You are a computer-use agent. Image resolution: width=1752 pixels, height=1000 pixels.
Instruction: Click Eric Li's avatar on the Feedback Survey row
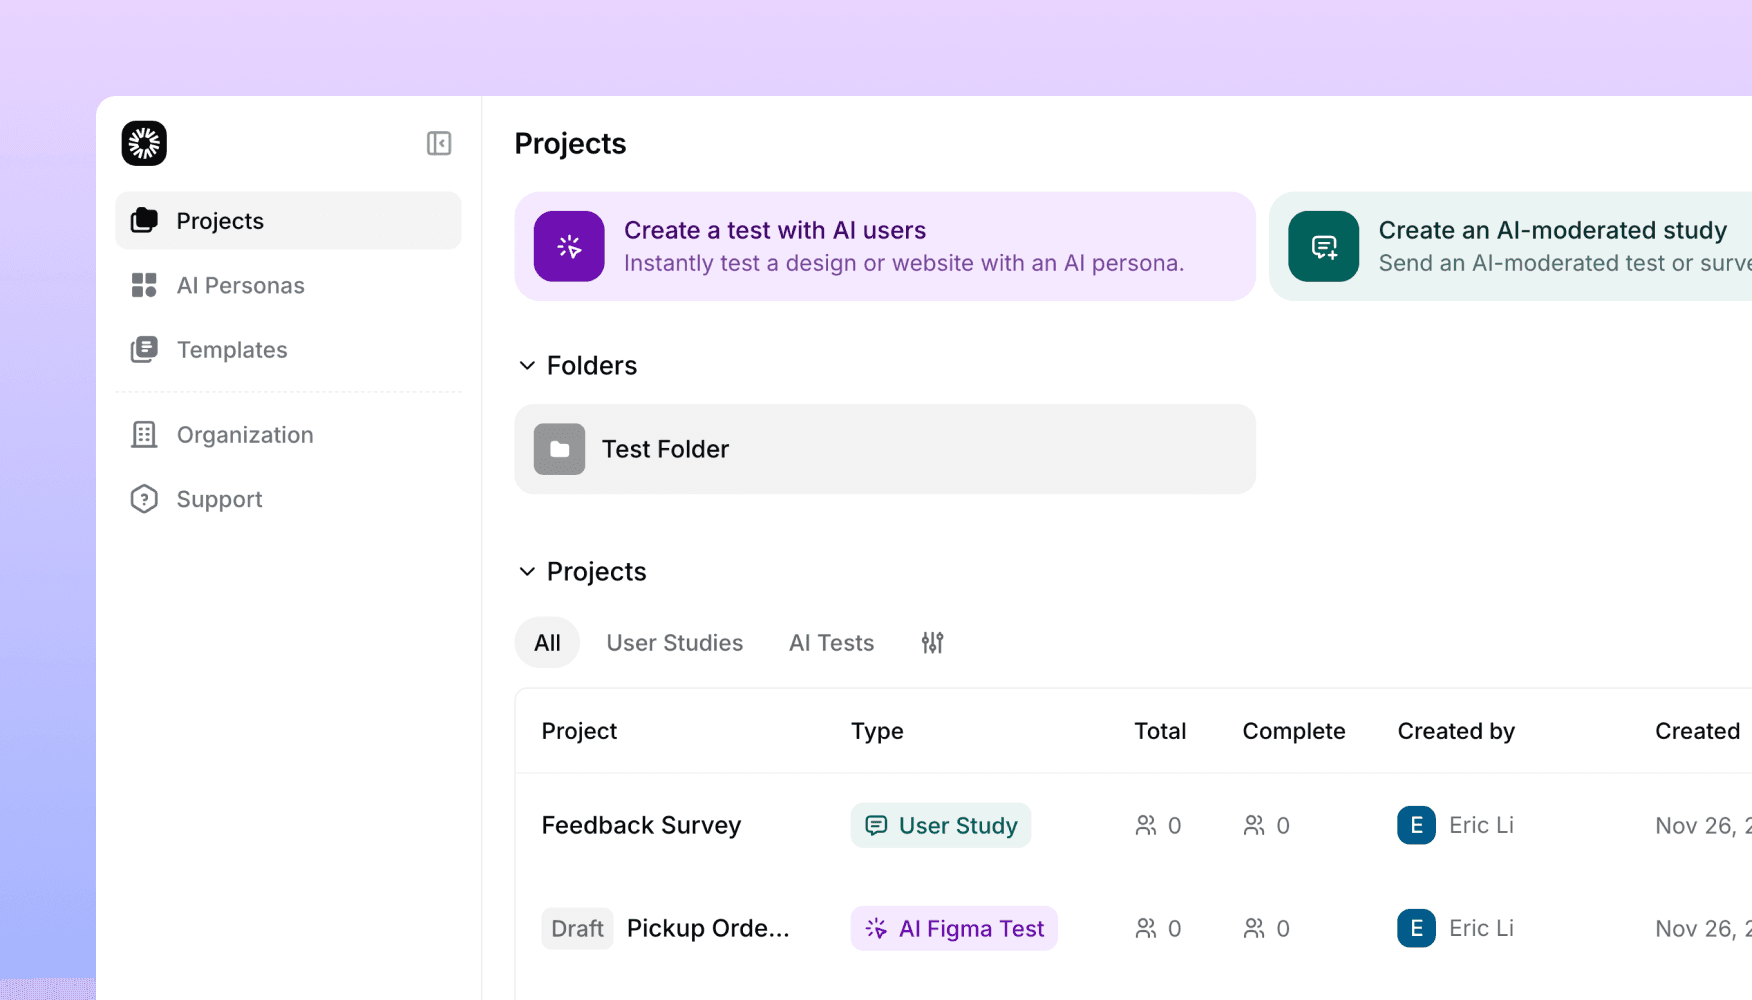[1416, 825]
